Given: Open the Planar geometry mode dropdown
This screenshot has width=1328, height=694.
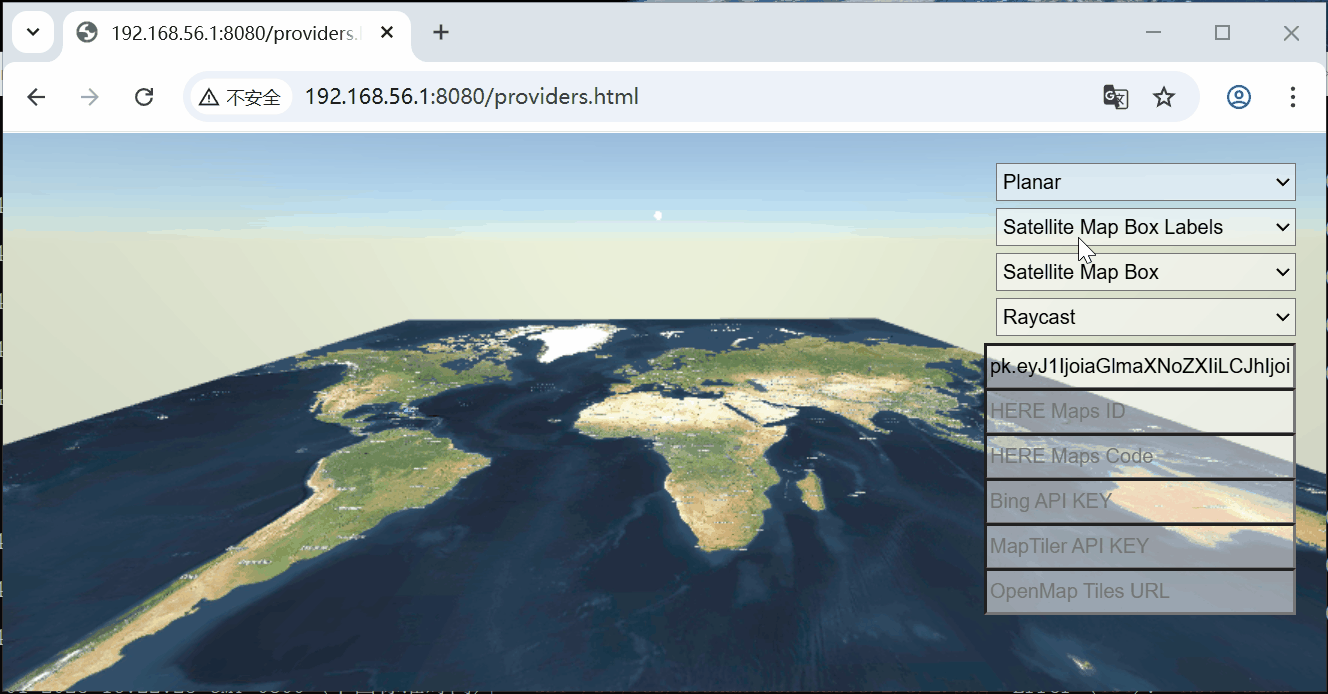Looking at the screenshot, I should (1145, 182).
